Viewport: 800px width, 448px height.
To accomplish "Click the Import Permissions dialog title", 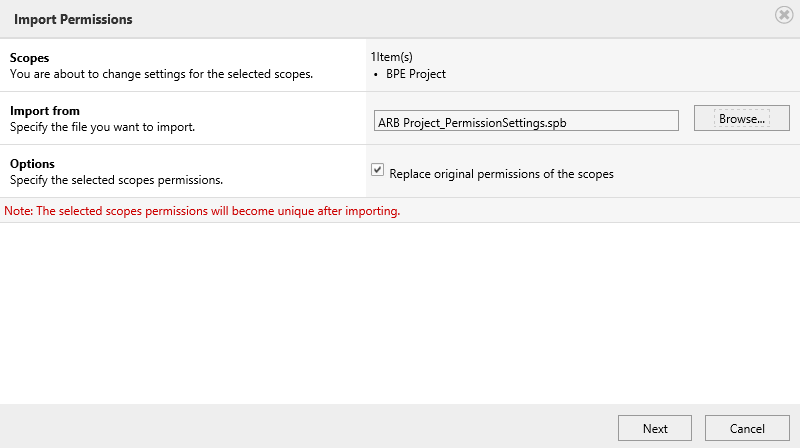I will pos(73,19).
